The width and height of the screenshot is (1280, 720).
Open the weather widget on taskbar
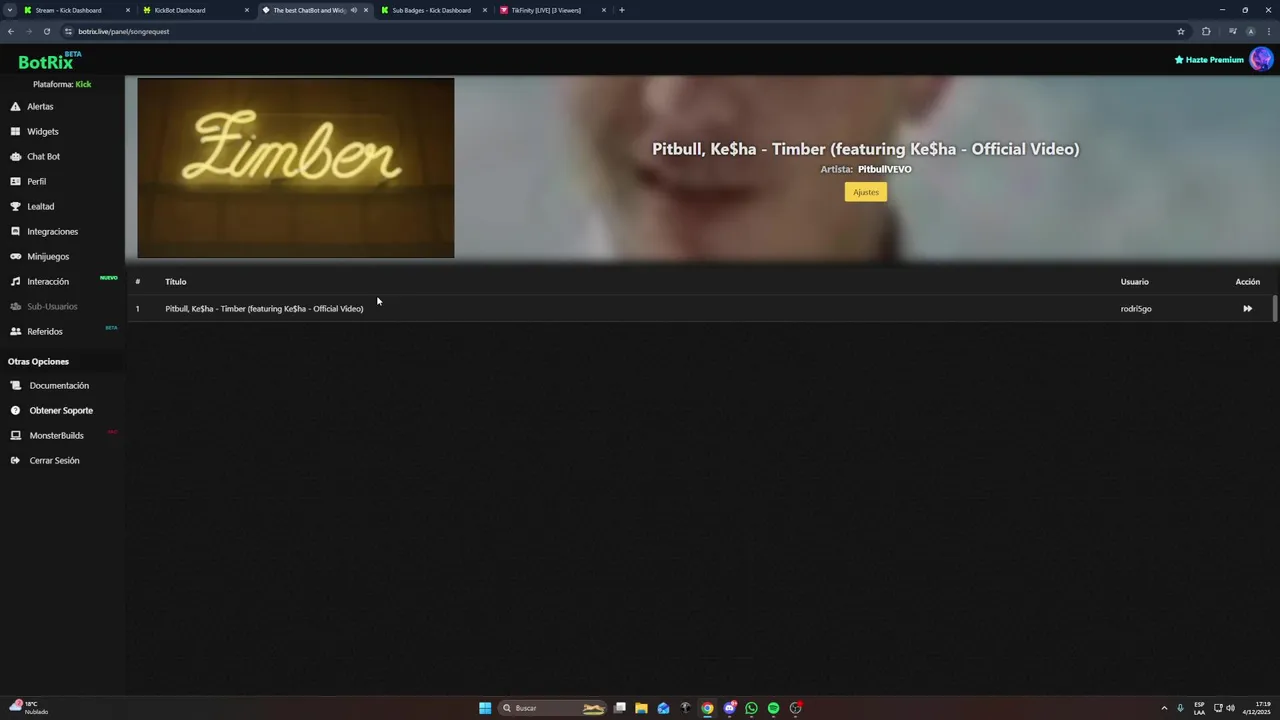click(x=28, y=708)
